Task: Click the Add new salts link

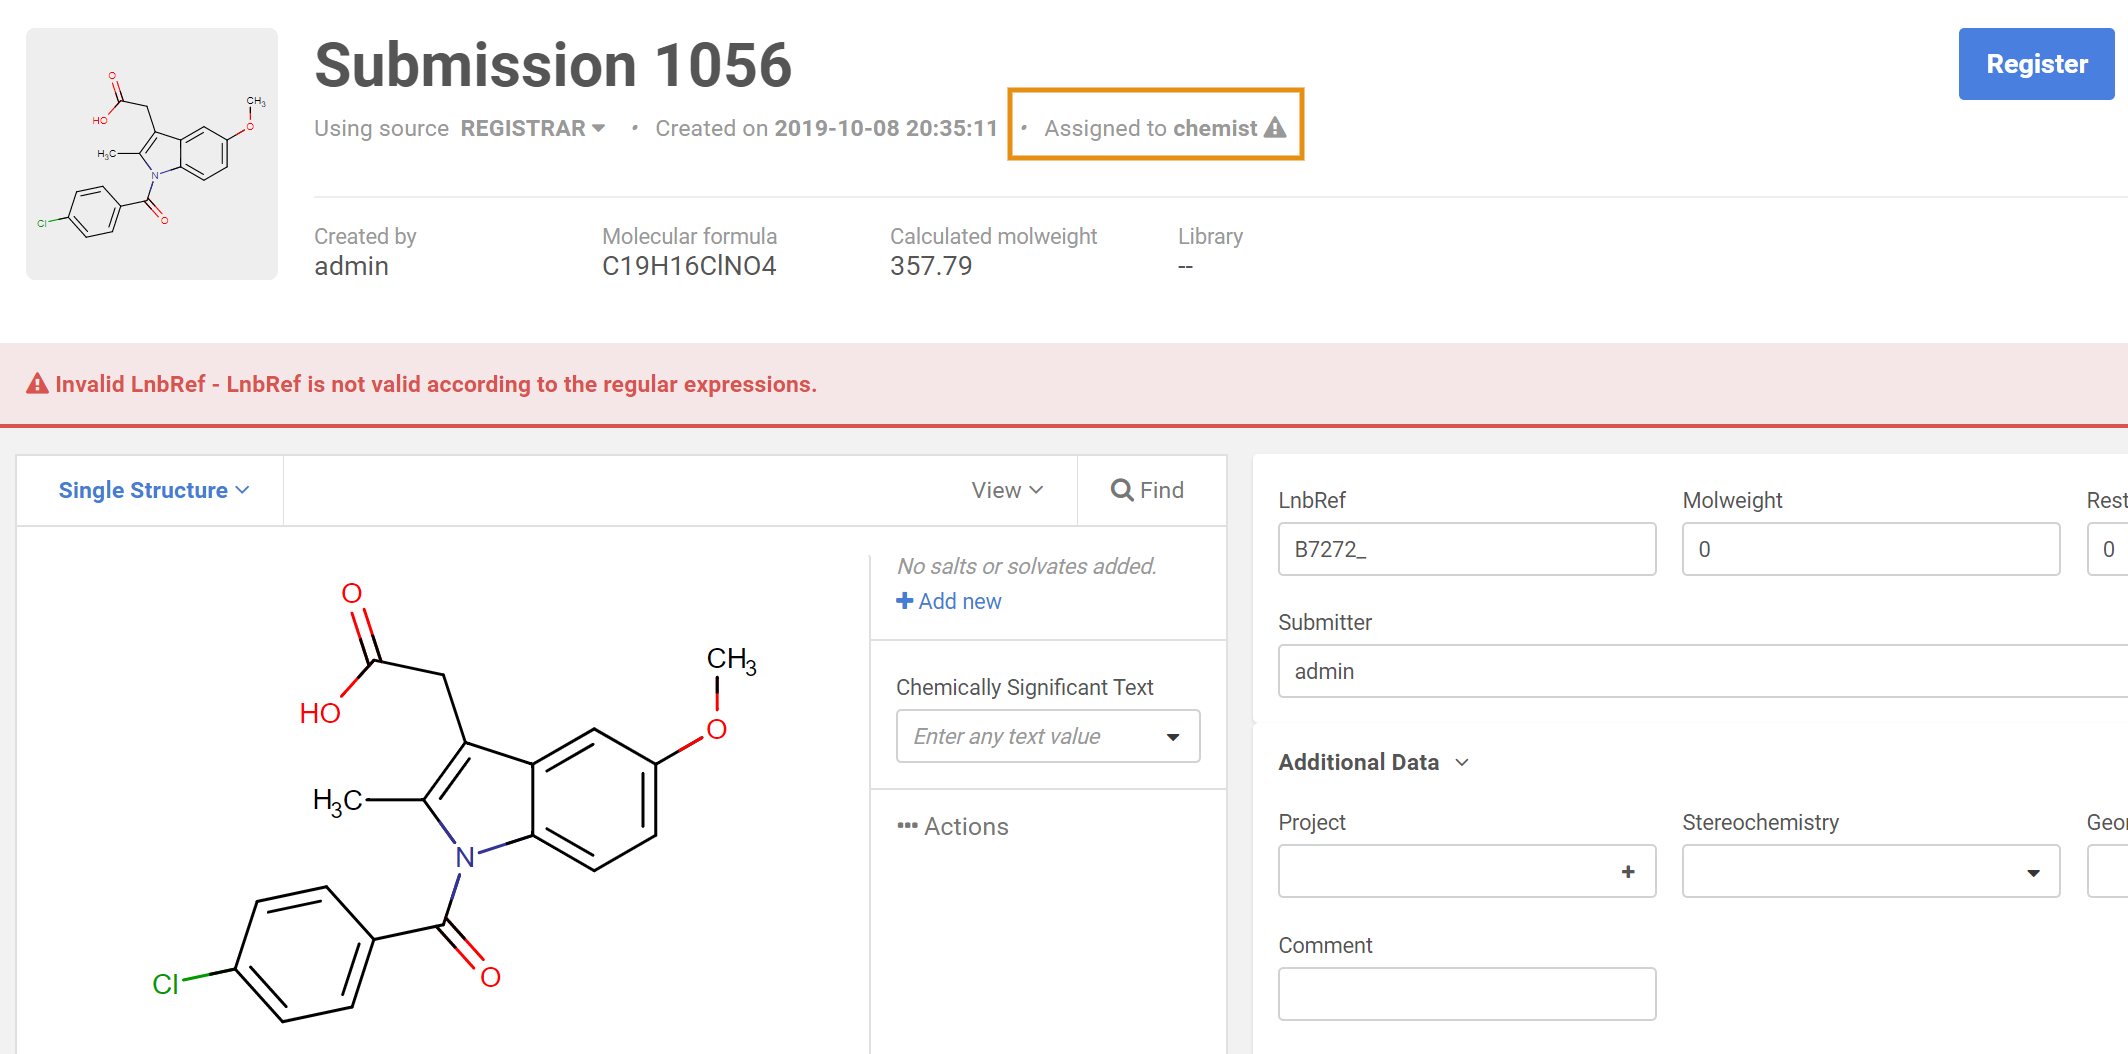Action: (x=959, y=601)
